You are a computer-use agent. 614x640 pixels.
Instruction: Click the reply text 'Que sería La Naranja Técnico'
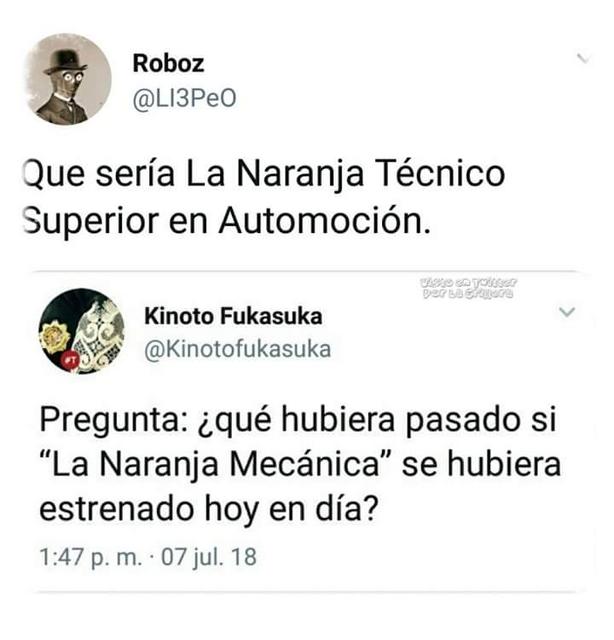pos(265,174)
